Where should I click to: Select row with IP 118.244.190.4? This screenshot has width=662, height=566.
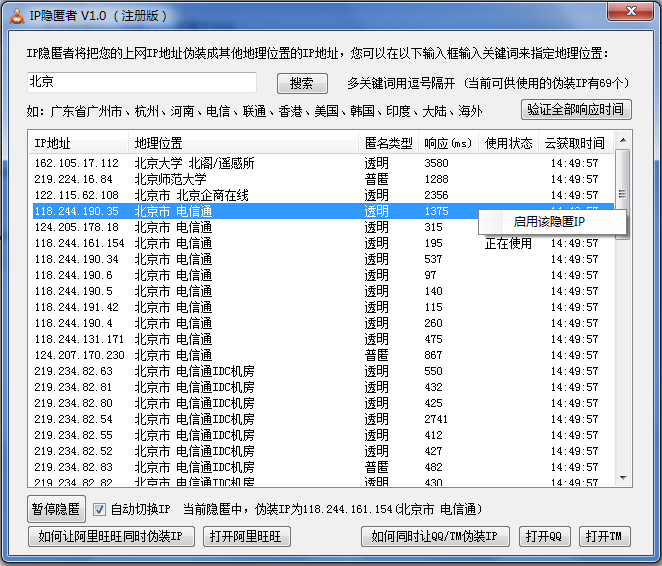click(x=323, y=323)
